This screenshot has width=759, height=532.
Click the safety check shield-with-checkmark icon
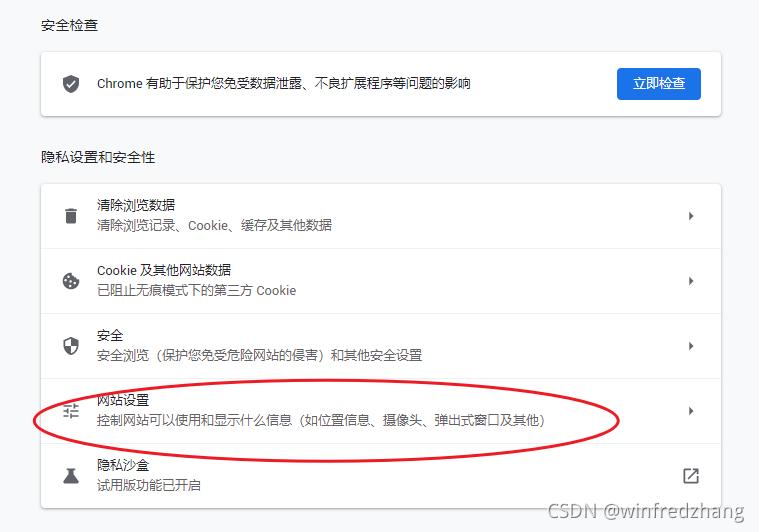pos(71,84)
